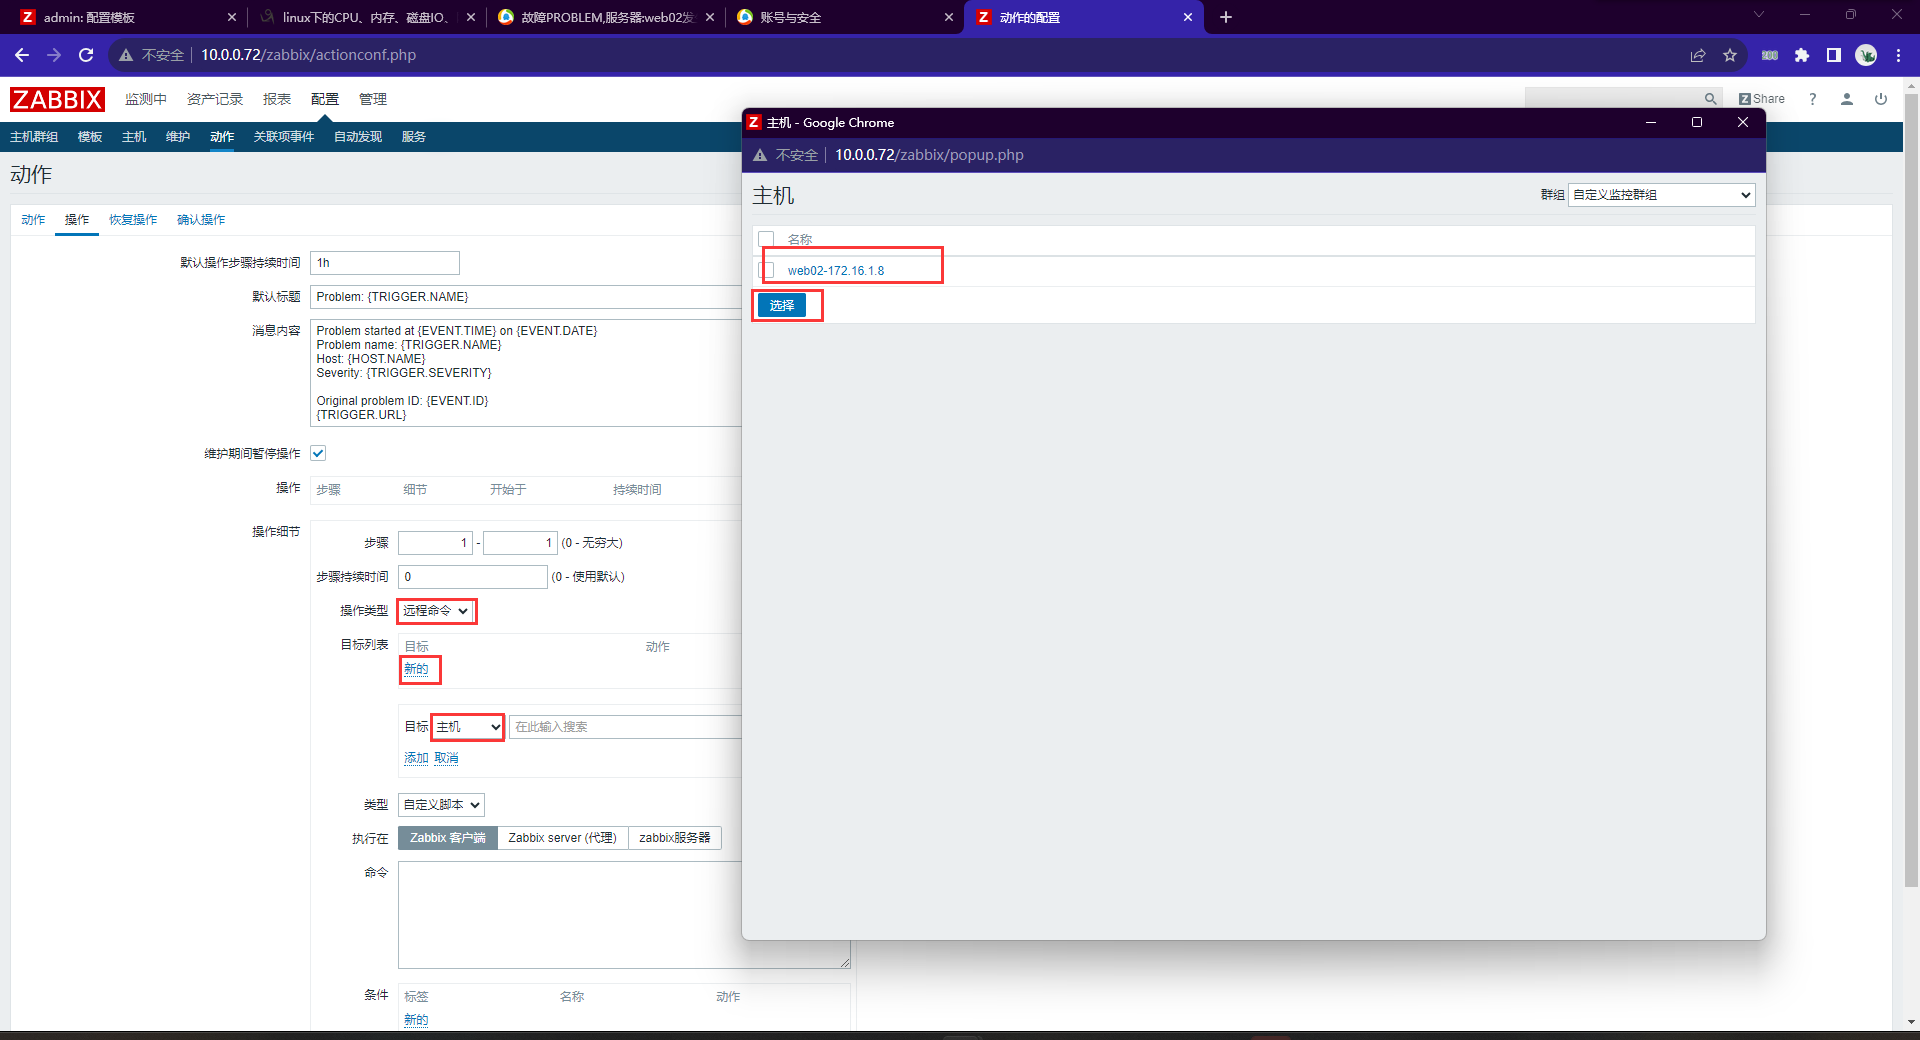Image resolution: width=1920 pixels, height=1040 pixels.
Task: Go to 关联项事件 submenu
Action: point(284,137)
